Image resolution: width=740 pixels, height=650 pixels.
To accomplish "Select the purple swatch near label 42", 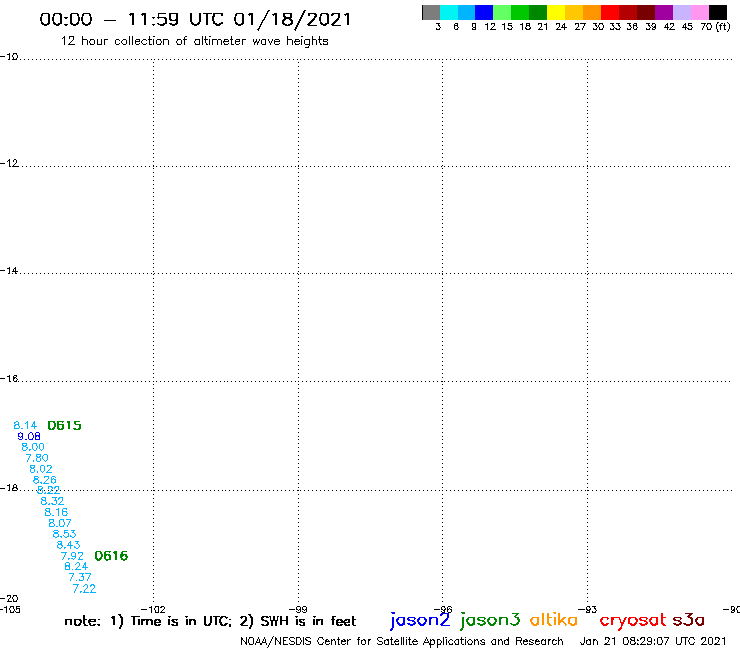I will tap(664, 12).
